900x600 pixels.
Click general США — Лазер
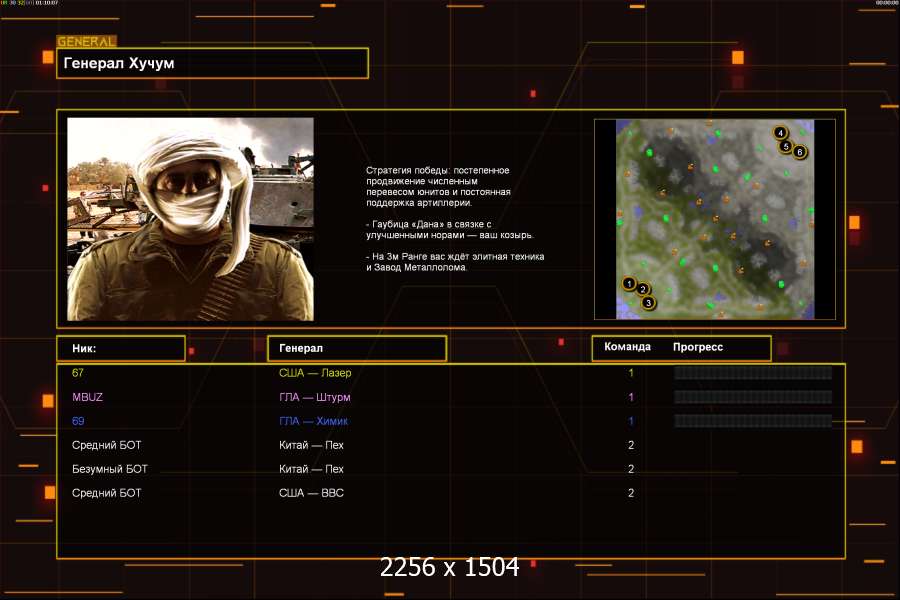(315, 373)
